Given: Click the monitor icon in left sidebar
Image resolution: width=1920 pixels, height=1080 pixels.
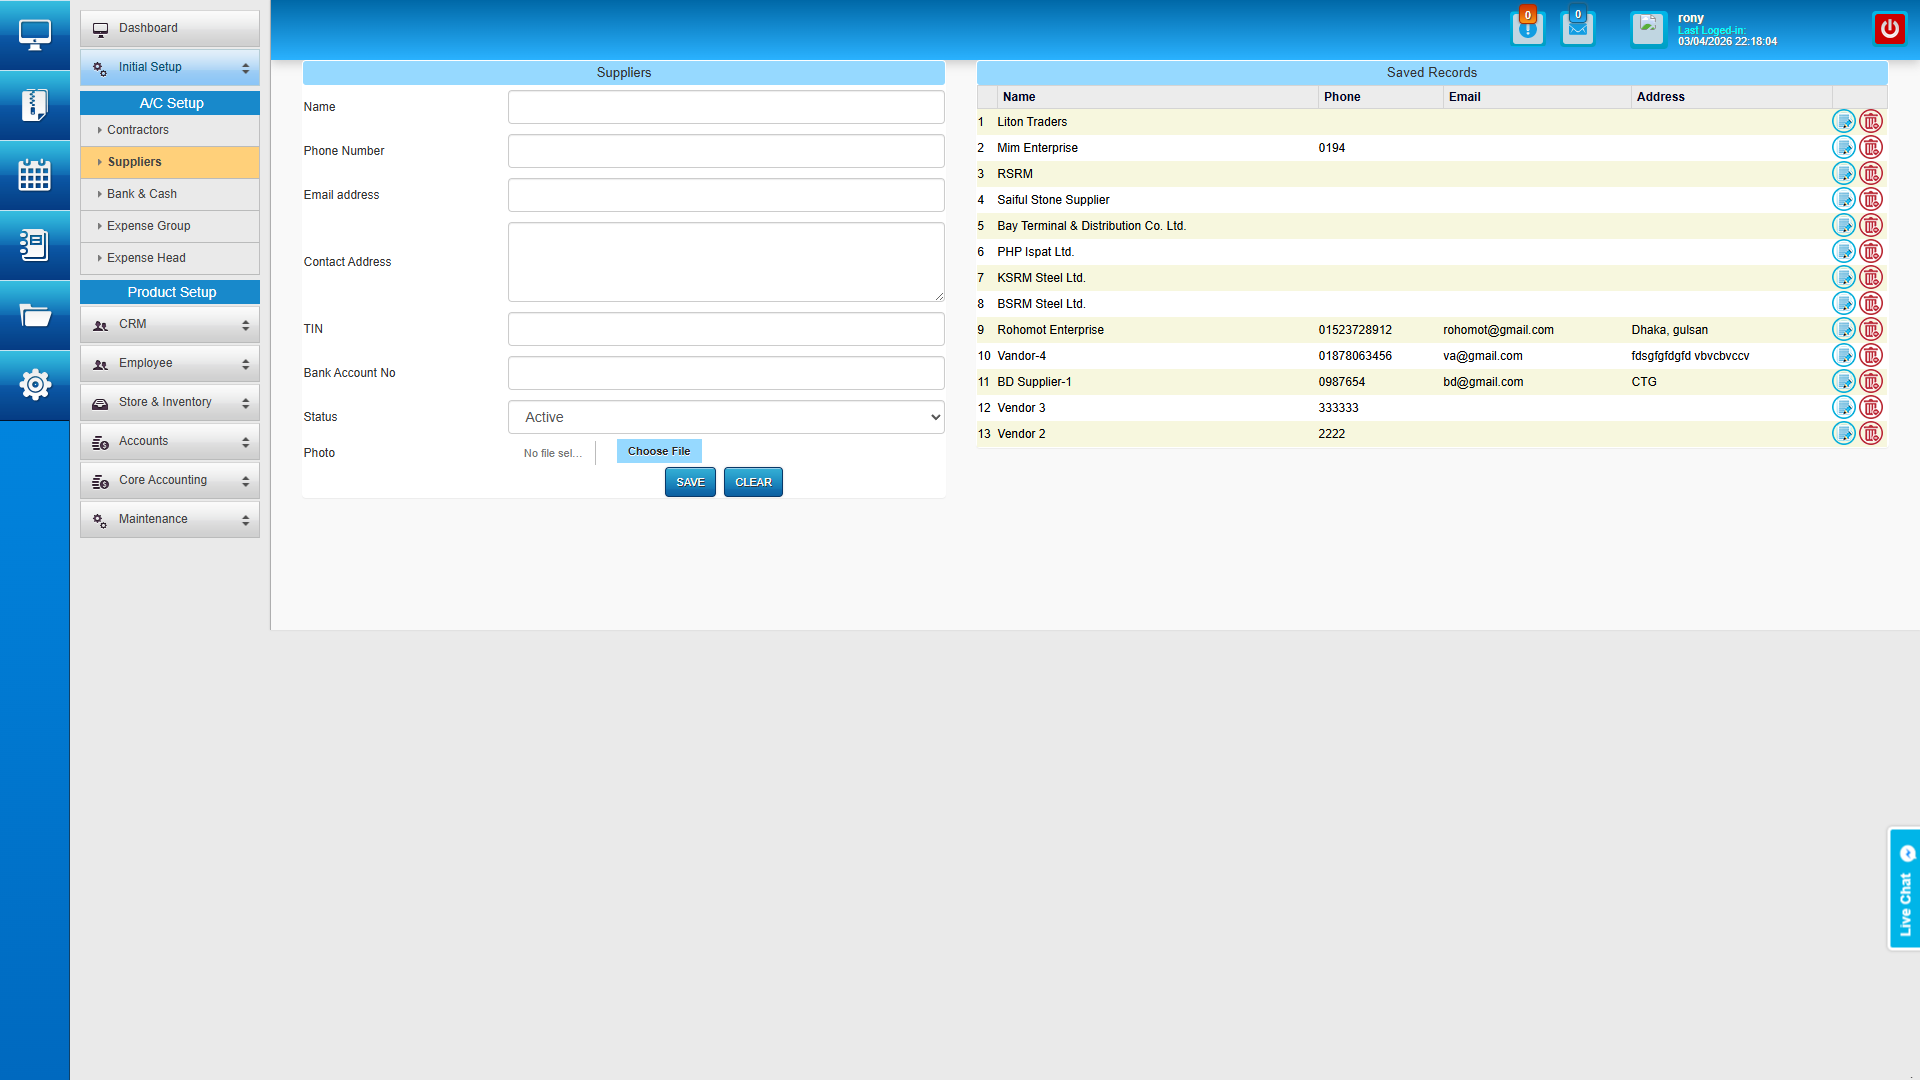Looking at the screenshot, I should tap(35, 35).
